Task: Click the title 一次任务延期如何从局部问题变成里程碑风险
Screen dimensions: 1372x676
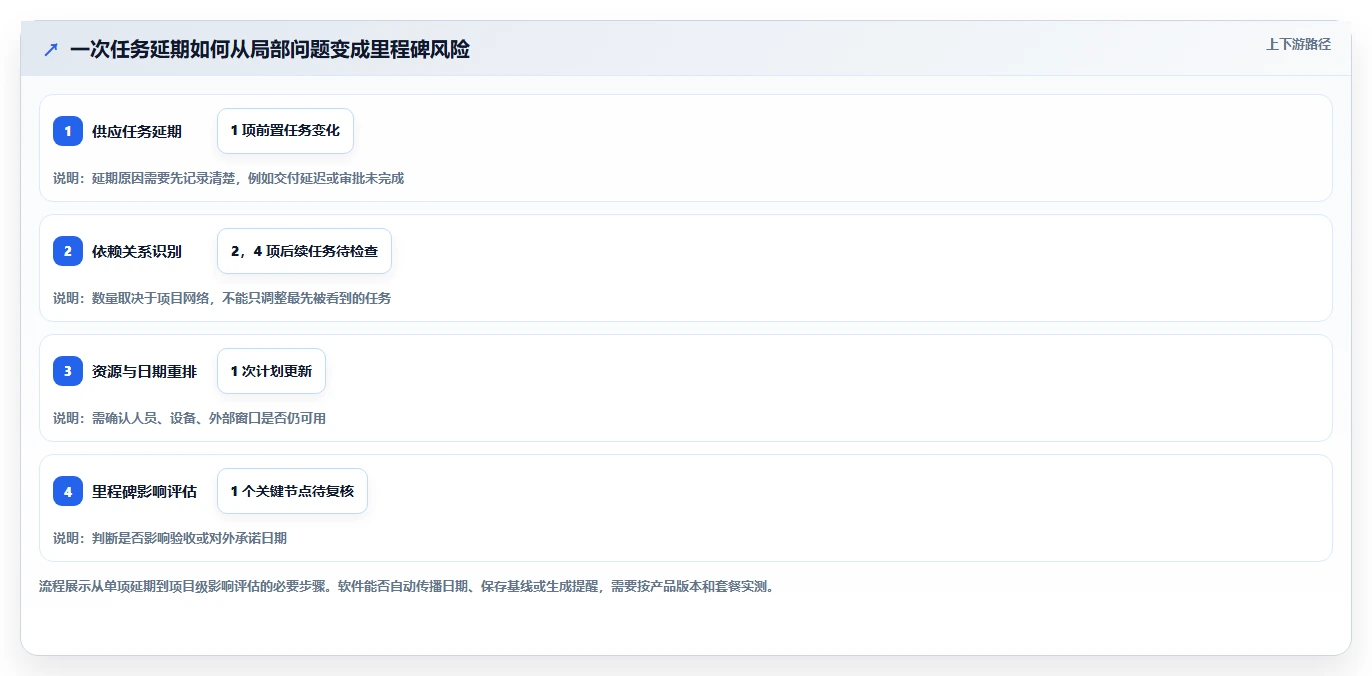Action: pos(270,50)
